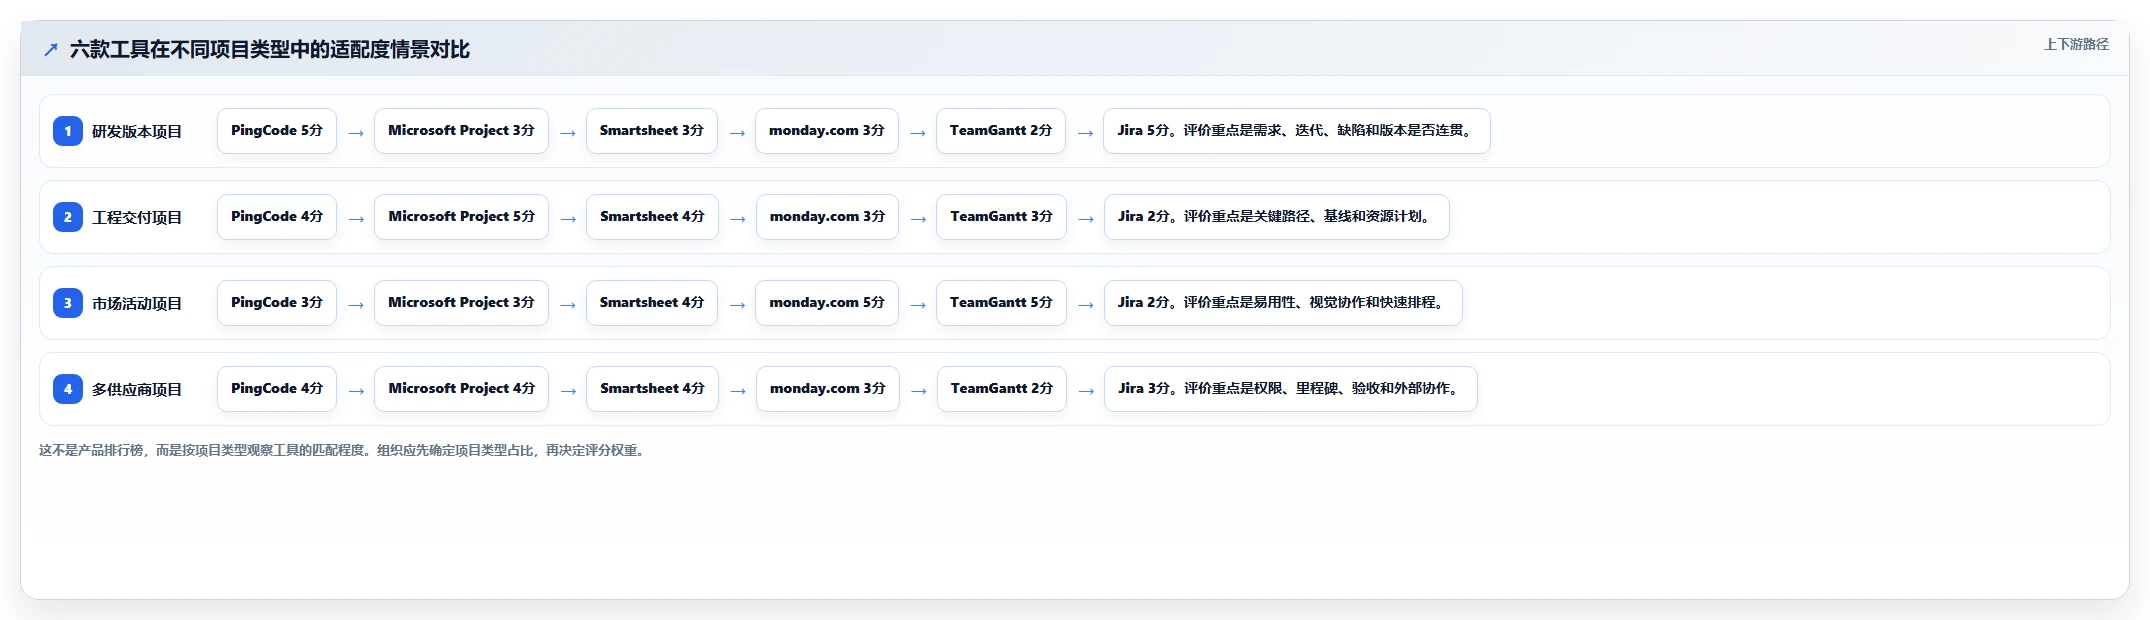Click the number 1 badge for 研发版本项目
This screenshot has width=2150, height=620.
(x=68, y=131)
